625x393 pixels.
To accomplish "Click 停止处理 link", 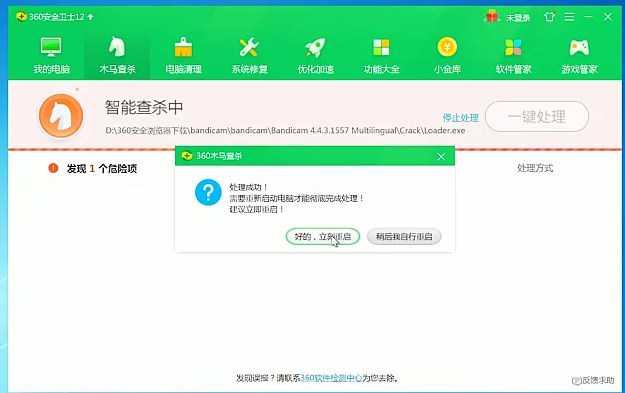I will click(460, 118).
